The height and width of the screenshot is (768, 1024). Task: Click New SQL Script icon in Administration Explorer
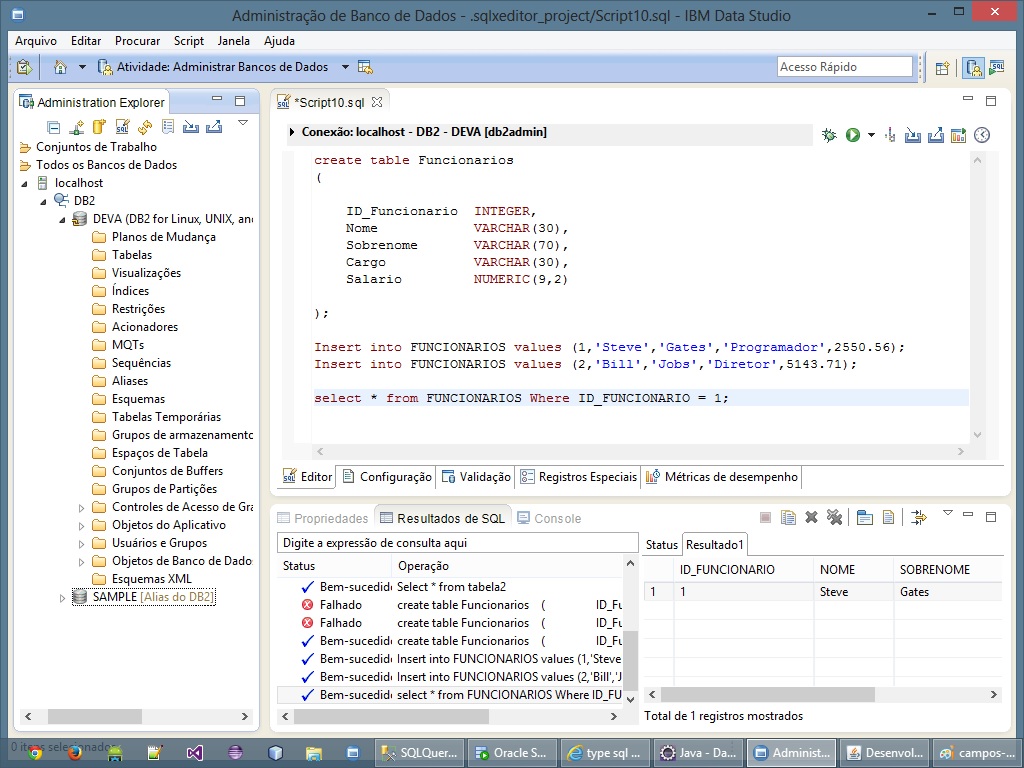coord(122,127)
